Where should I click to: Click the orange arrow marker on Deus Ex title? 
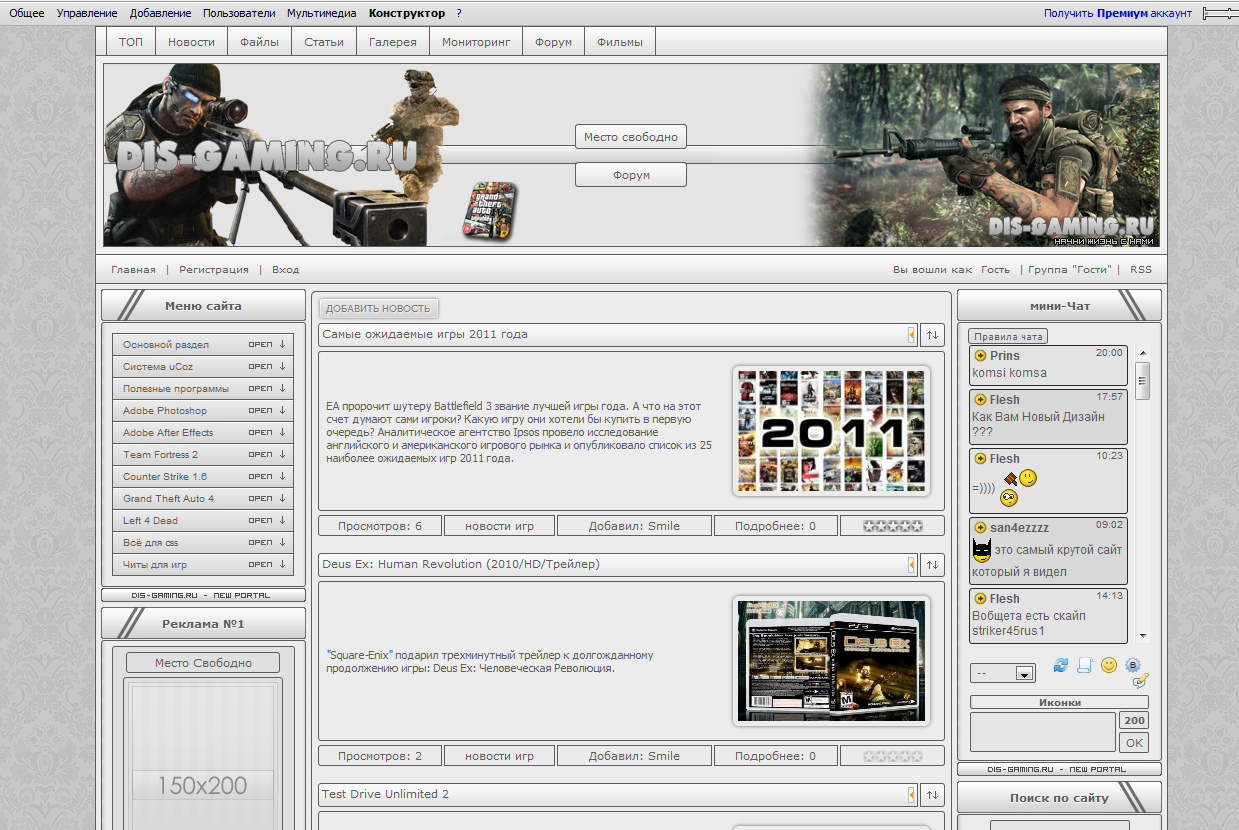[x=912, y=565]
